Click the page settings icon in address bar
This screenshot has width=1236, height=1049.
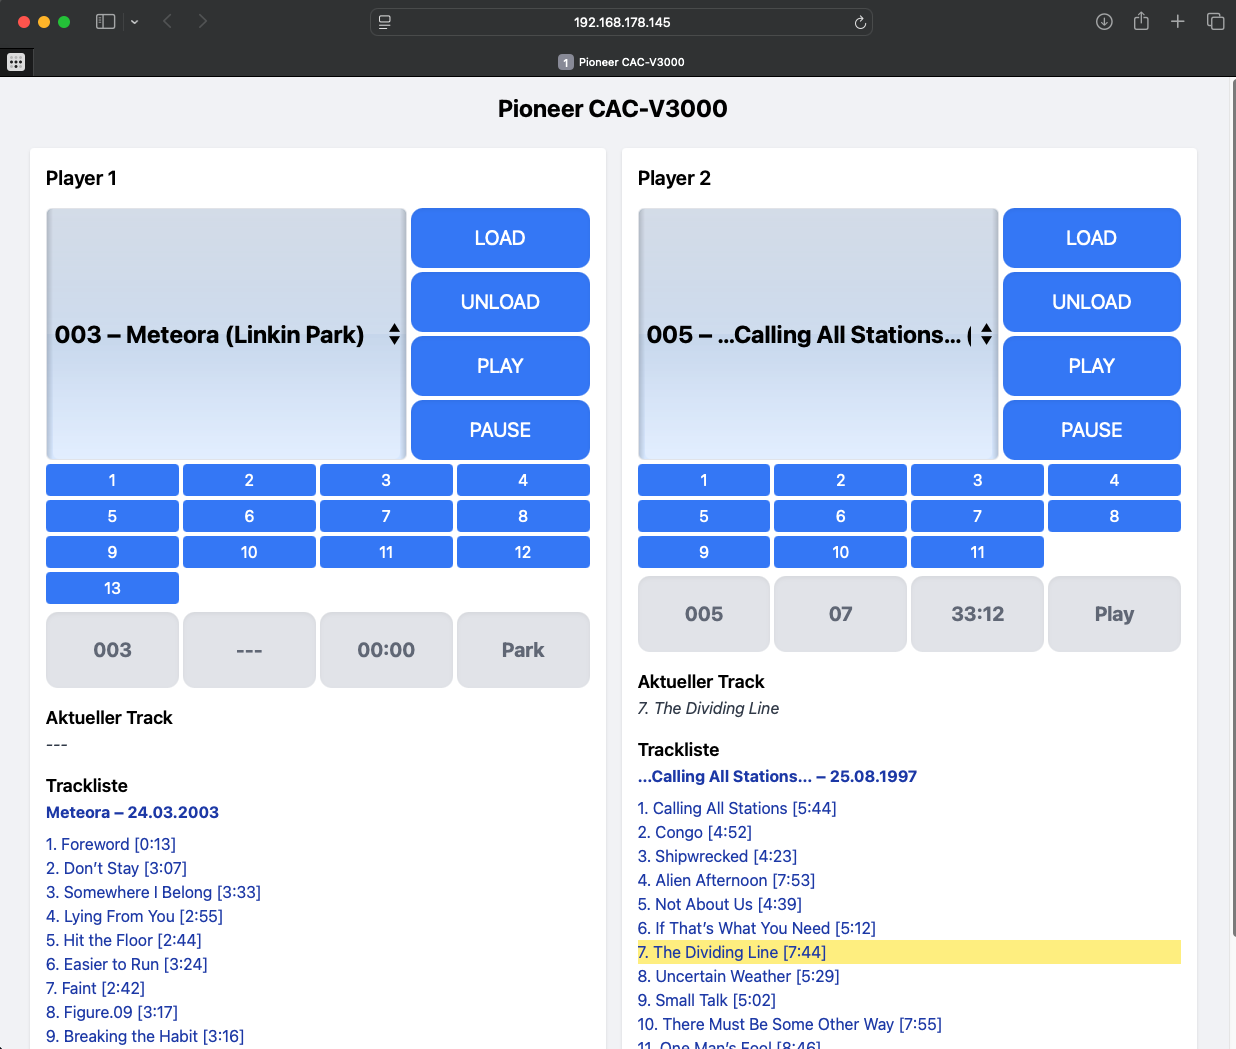(x=385, y=22)
